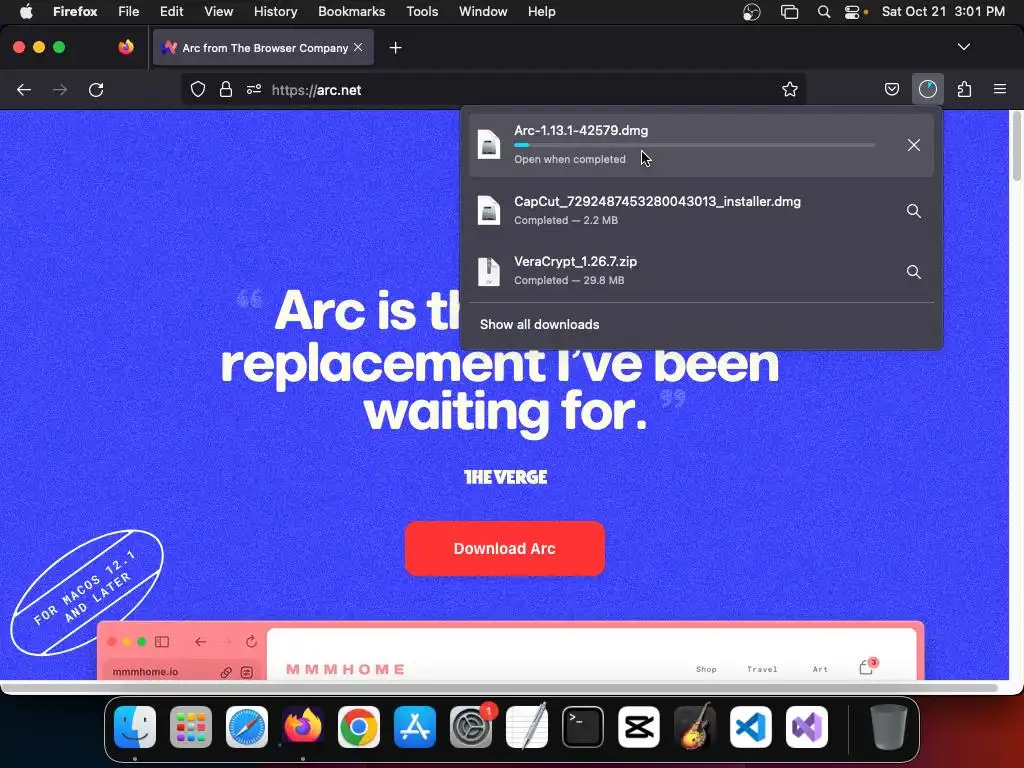The width and height of the screenshot is (1024, 768).
Task: Open the History menu
Action: click(x=275, y=12)
